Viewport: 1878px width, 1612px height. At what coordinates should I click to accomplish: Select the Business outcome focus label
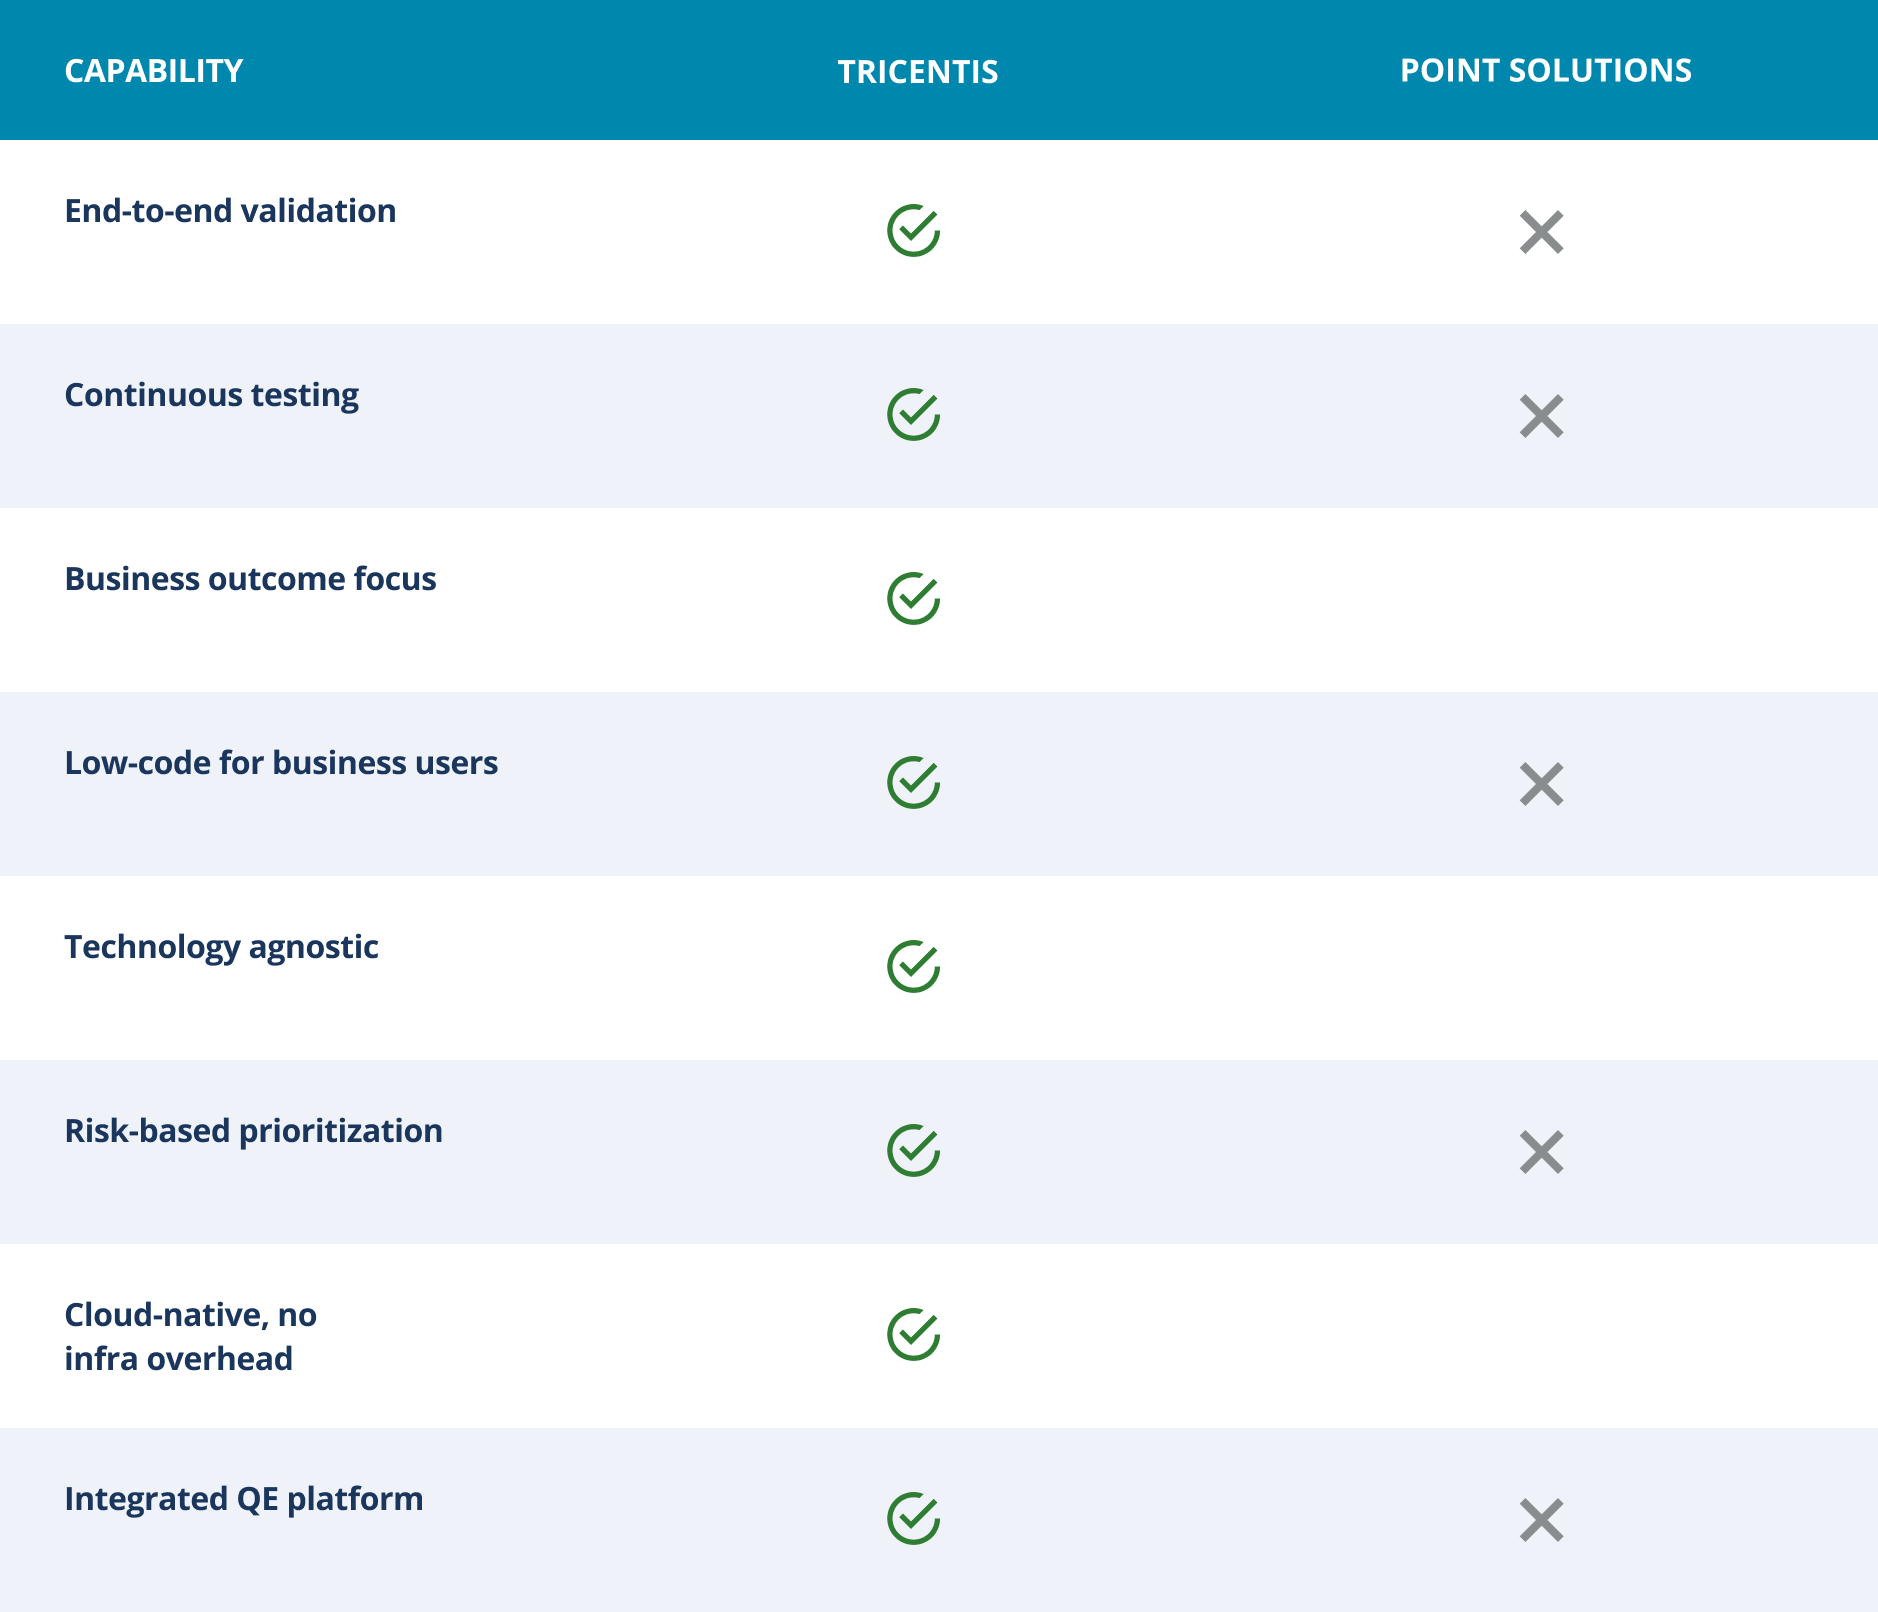click(x=250, y=579)
